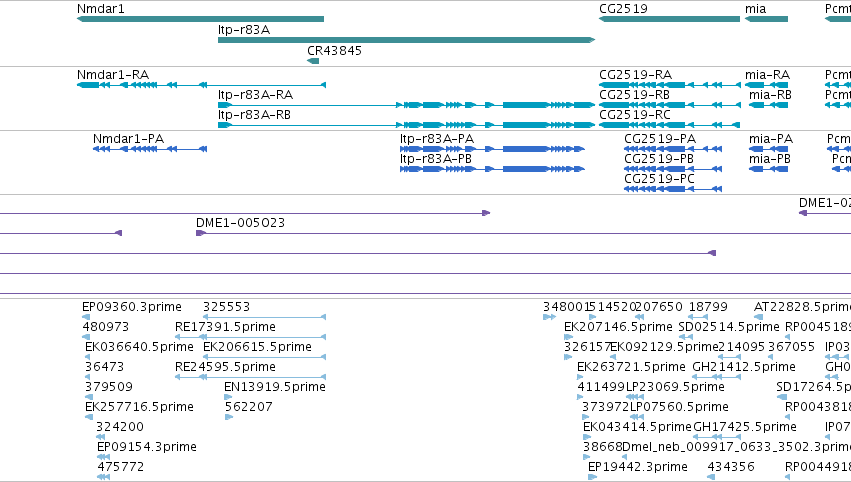Click the EK043414.5prime label
The width and height of the screenshot is (851, 482).
638,427
